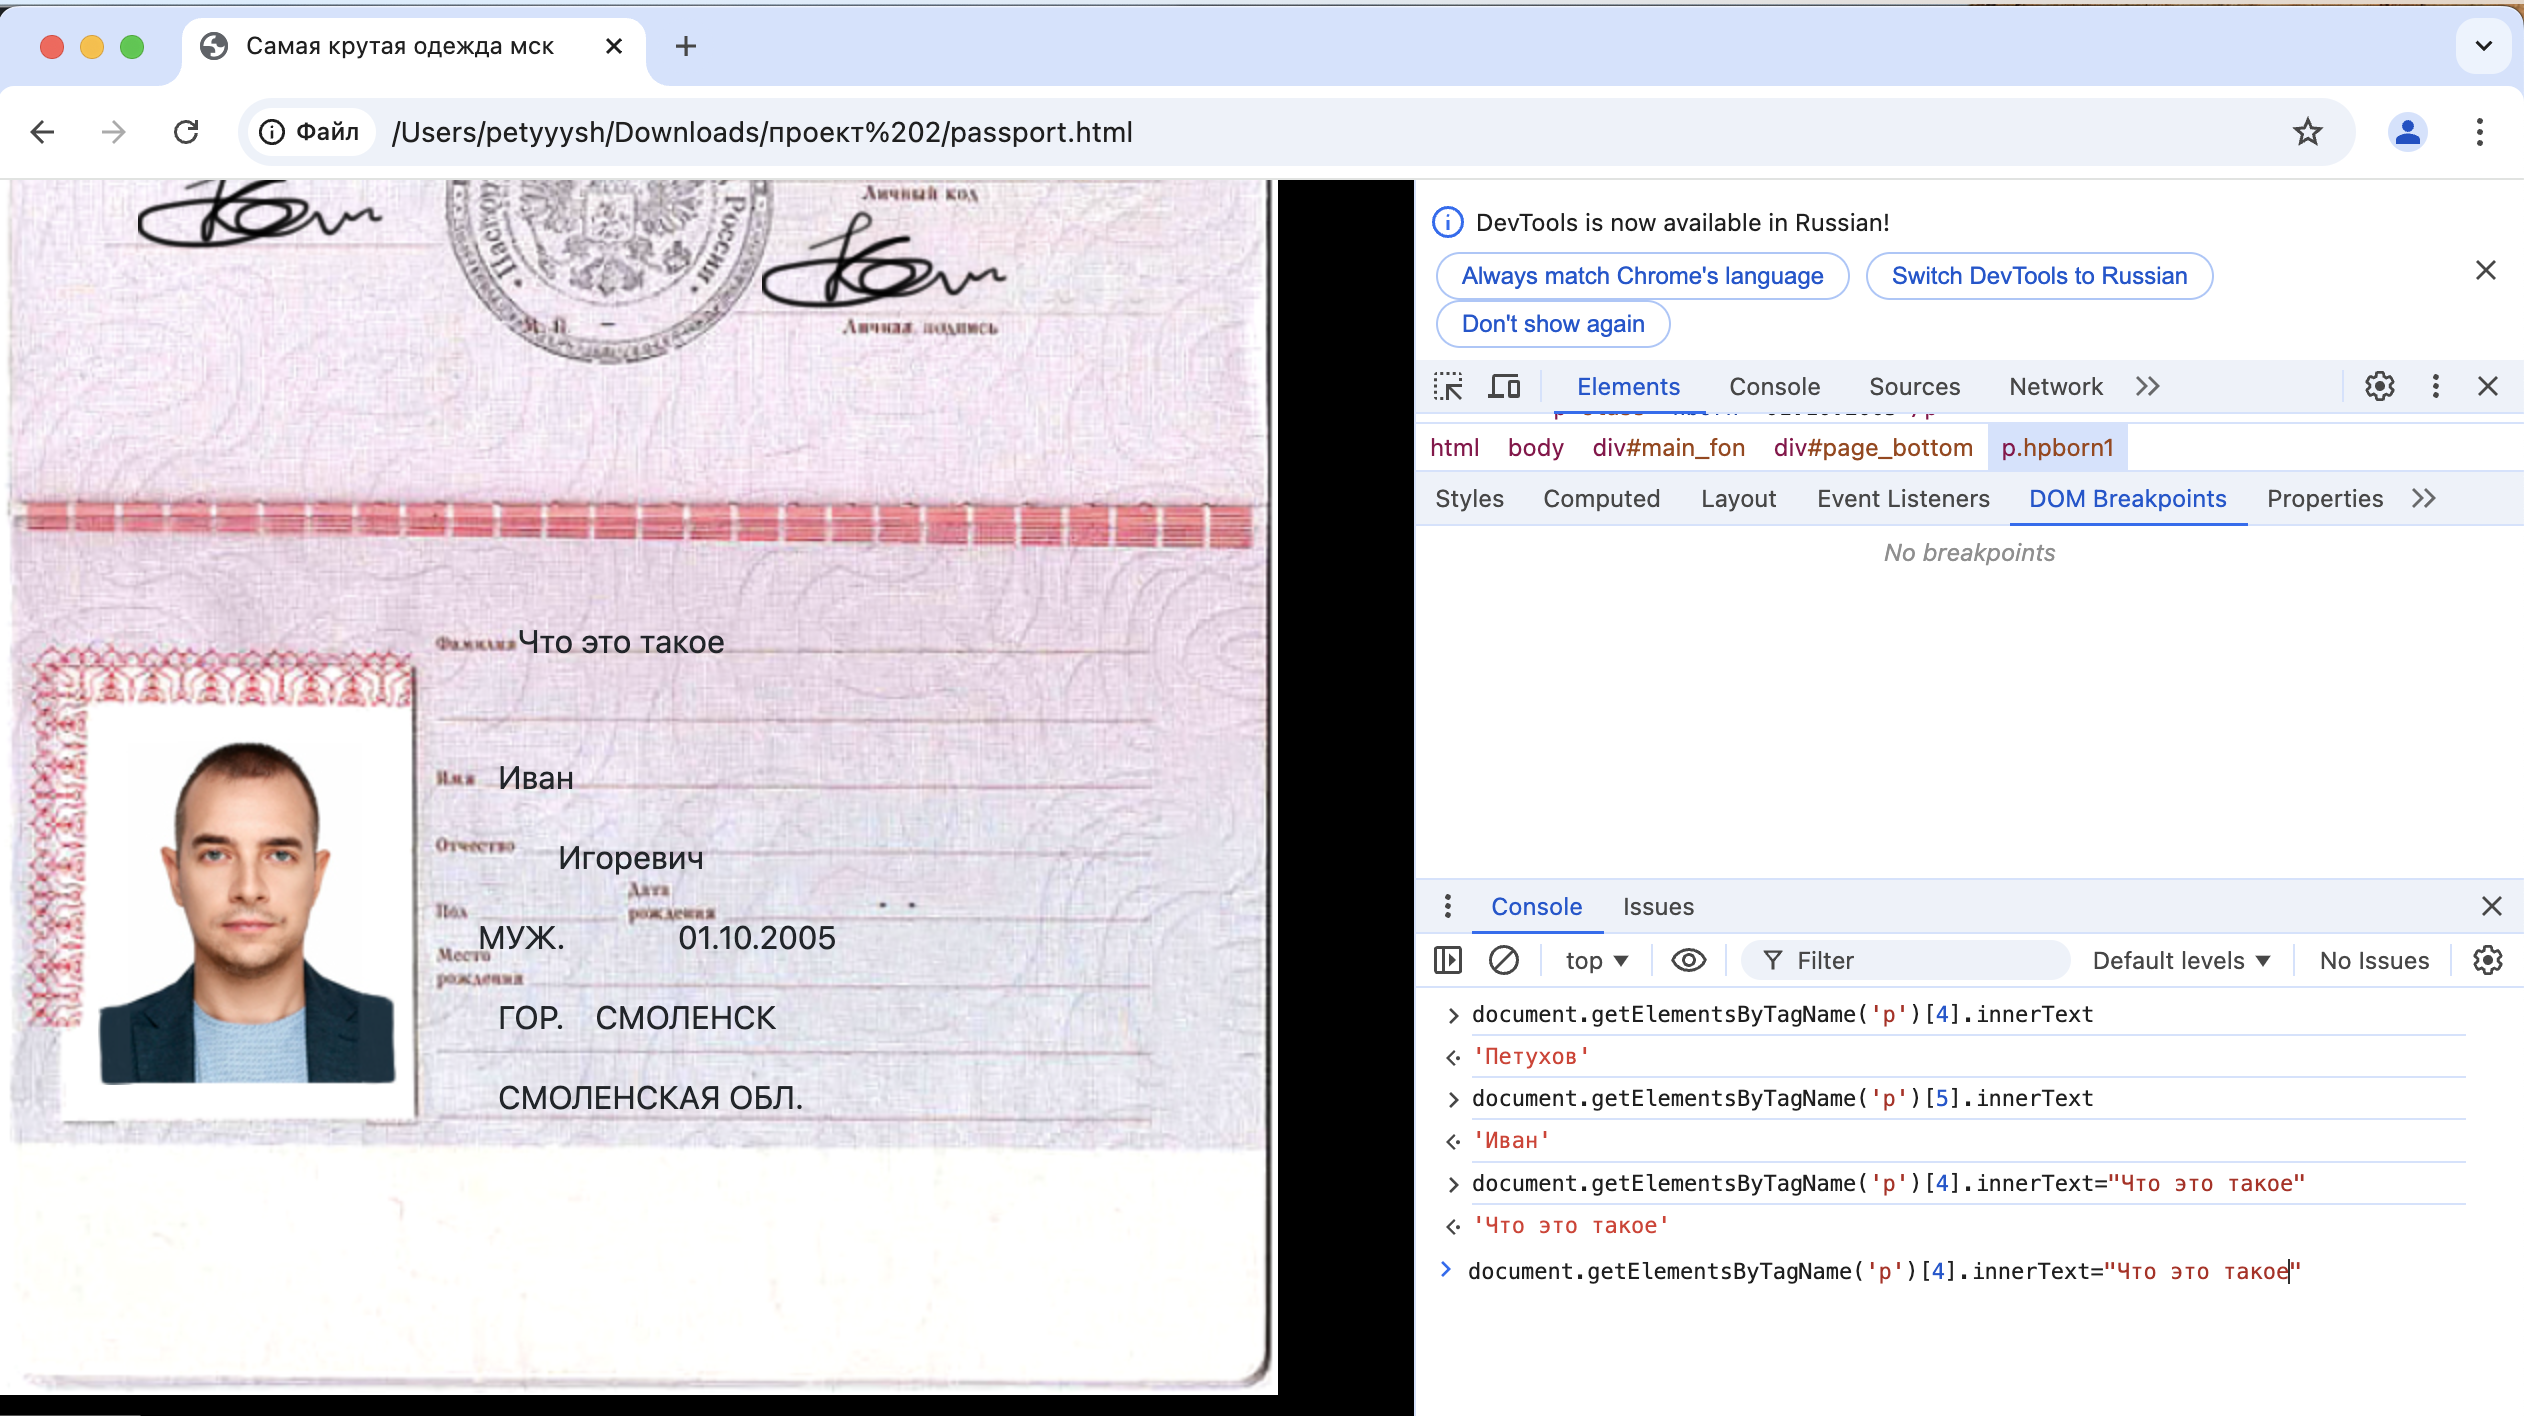Open the customize DevTools three-dot menu
This screenshot has width=2524, height=1416.
click(x=2435, y=387)
